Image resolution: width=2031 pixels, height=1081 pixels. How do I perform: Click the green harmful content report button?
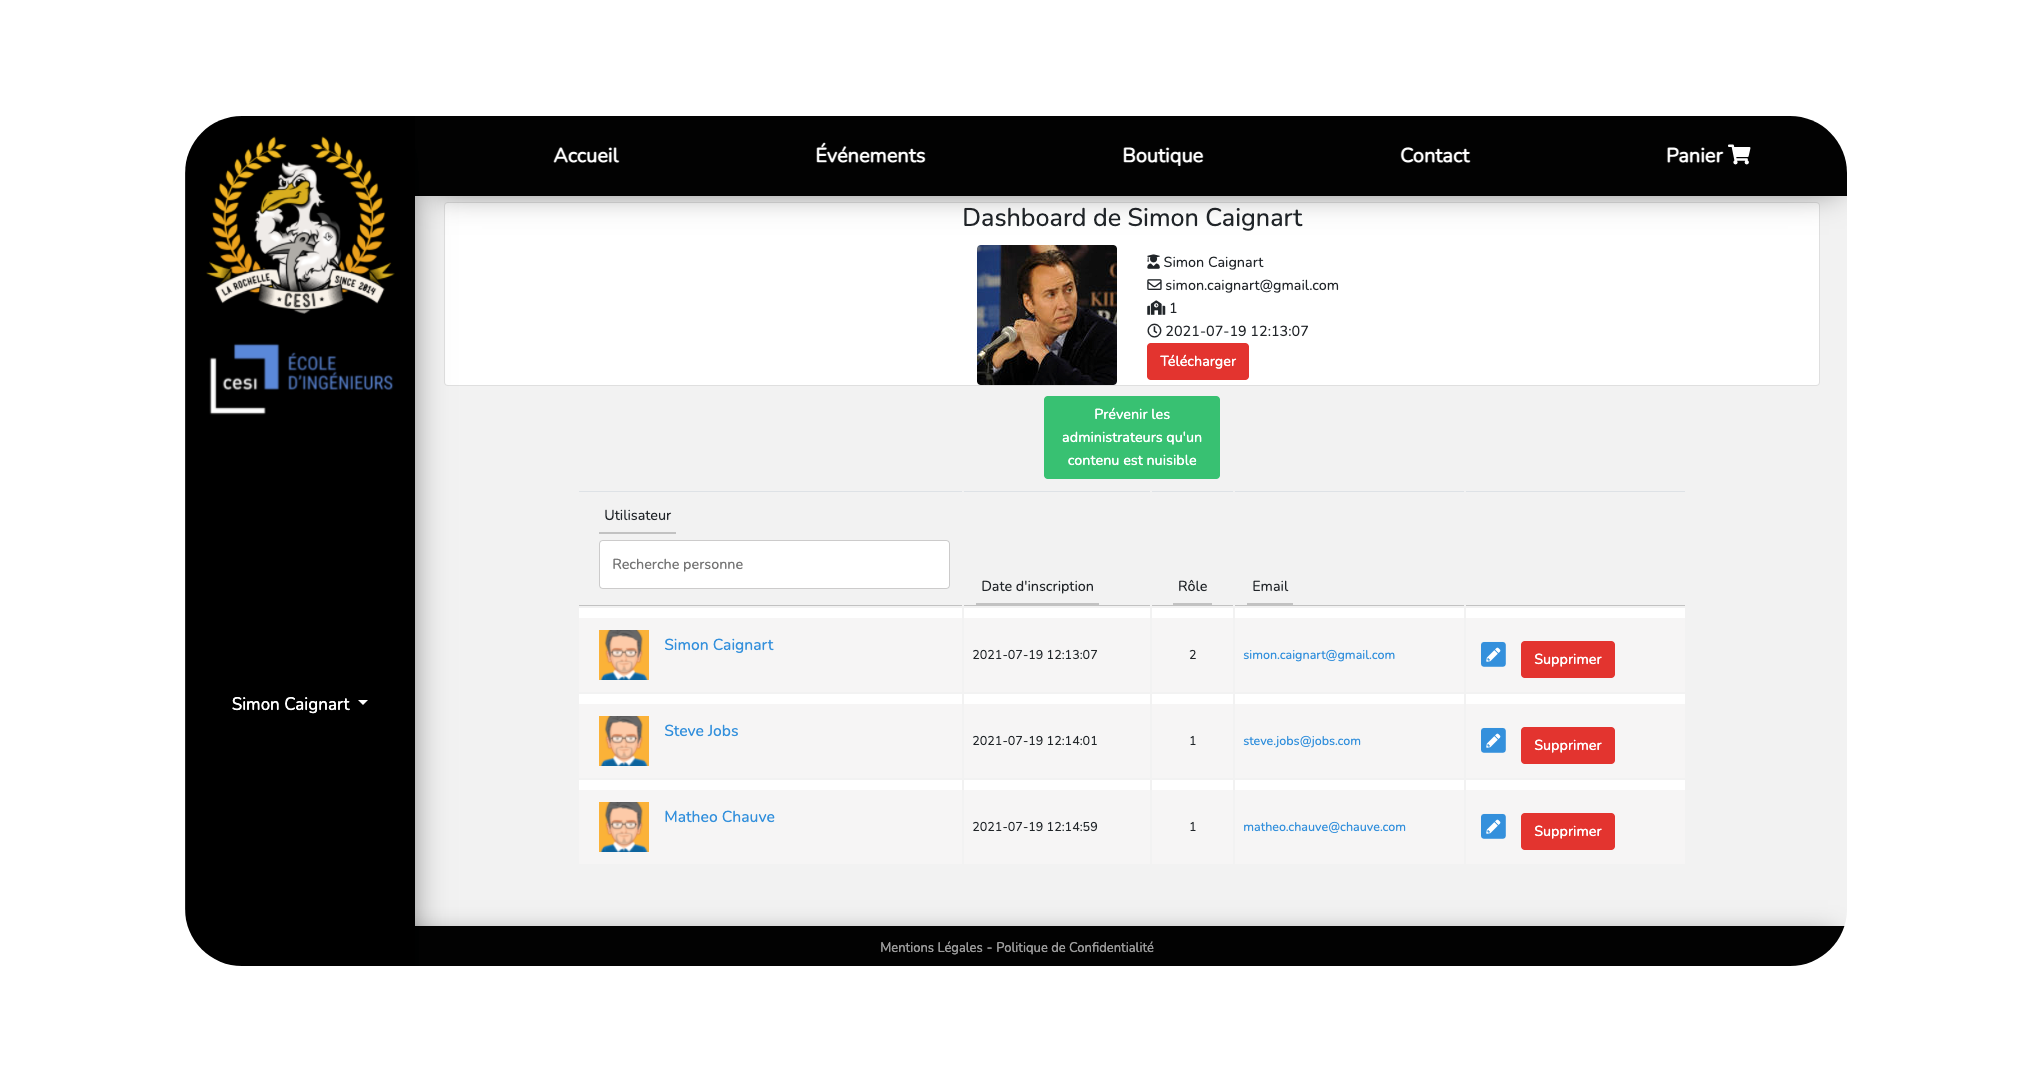pyautogui.click(x=1131, y=437)
